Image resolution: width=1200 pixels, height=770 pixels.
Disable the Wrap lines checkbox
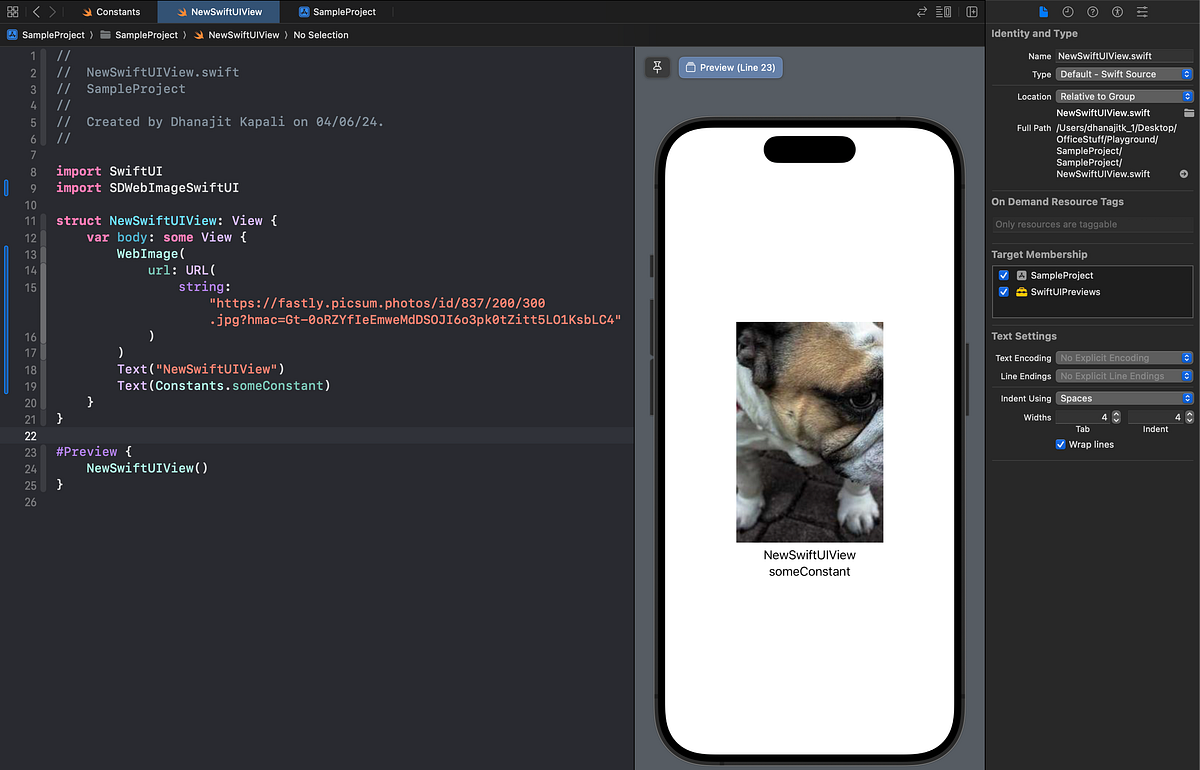click(1061, 444)
